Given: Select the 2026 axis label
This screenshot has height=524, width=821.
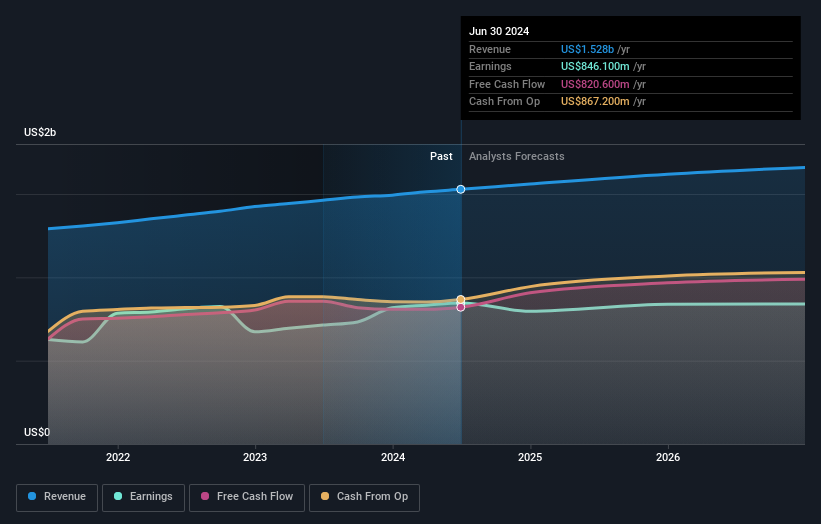Looking at the screenshot, I should [x=668, y=457].
